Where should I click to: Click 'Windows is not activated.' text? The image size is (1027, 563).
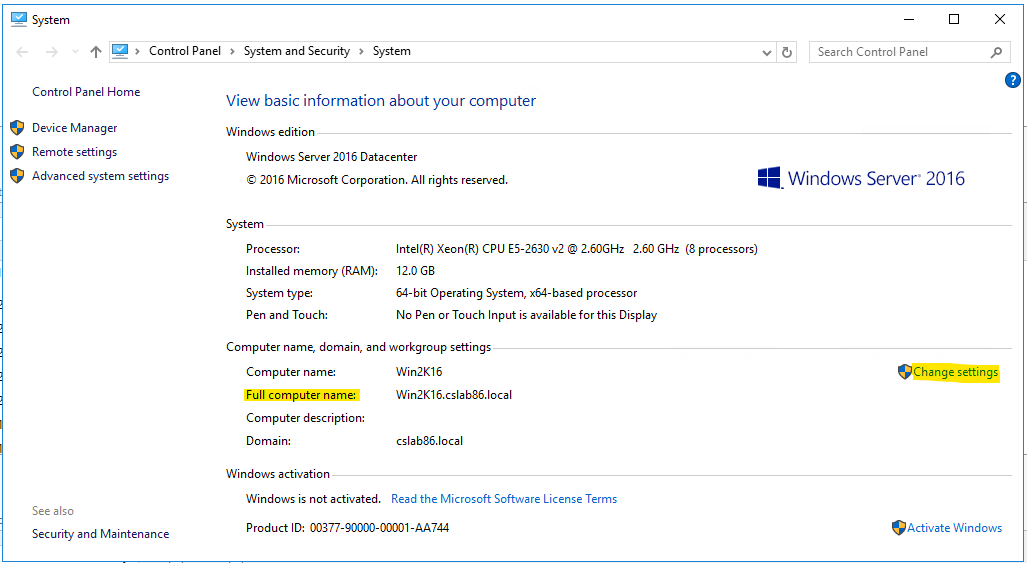click(313, 499)
